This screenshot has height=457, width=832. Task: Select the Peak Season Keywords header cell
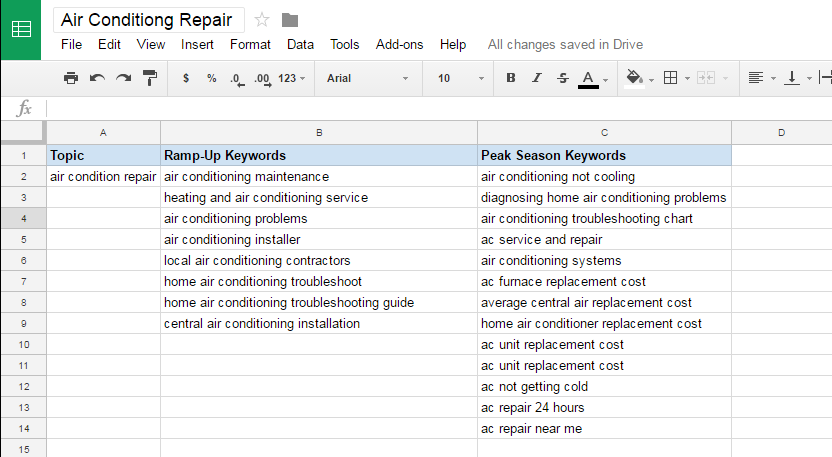(604, 156)
